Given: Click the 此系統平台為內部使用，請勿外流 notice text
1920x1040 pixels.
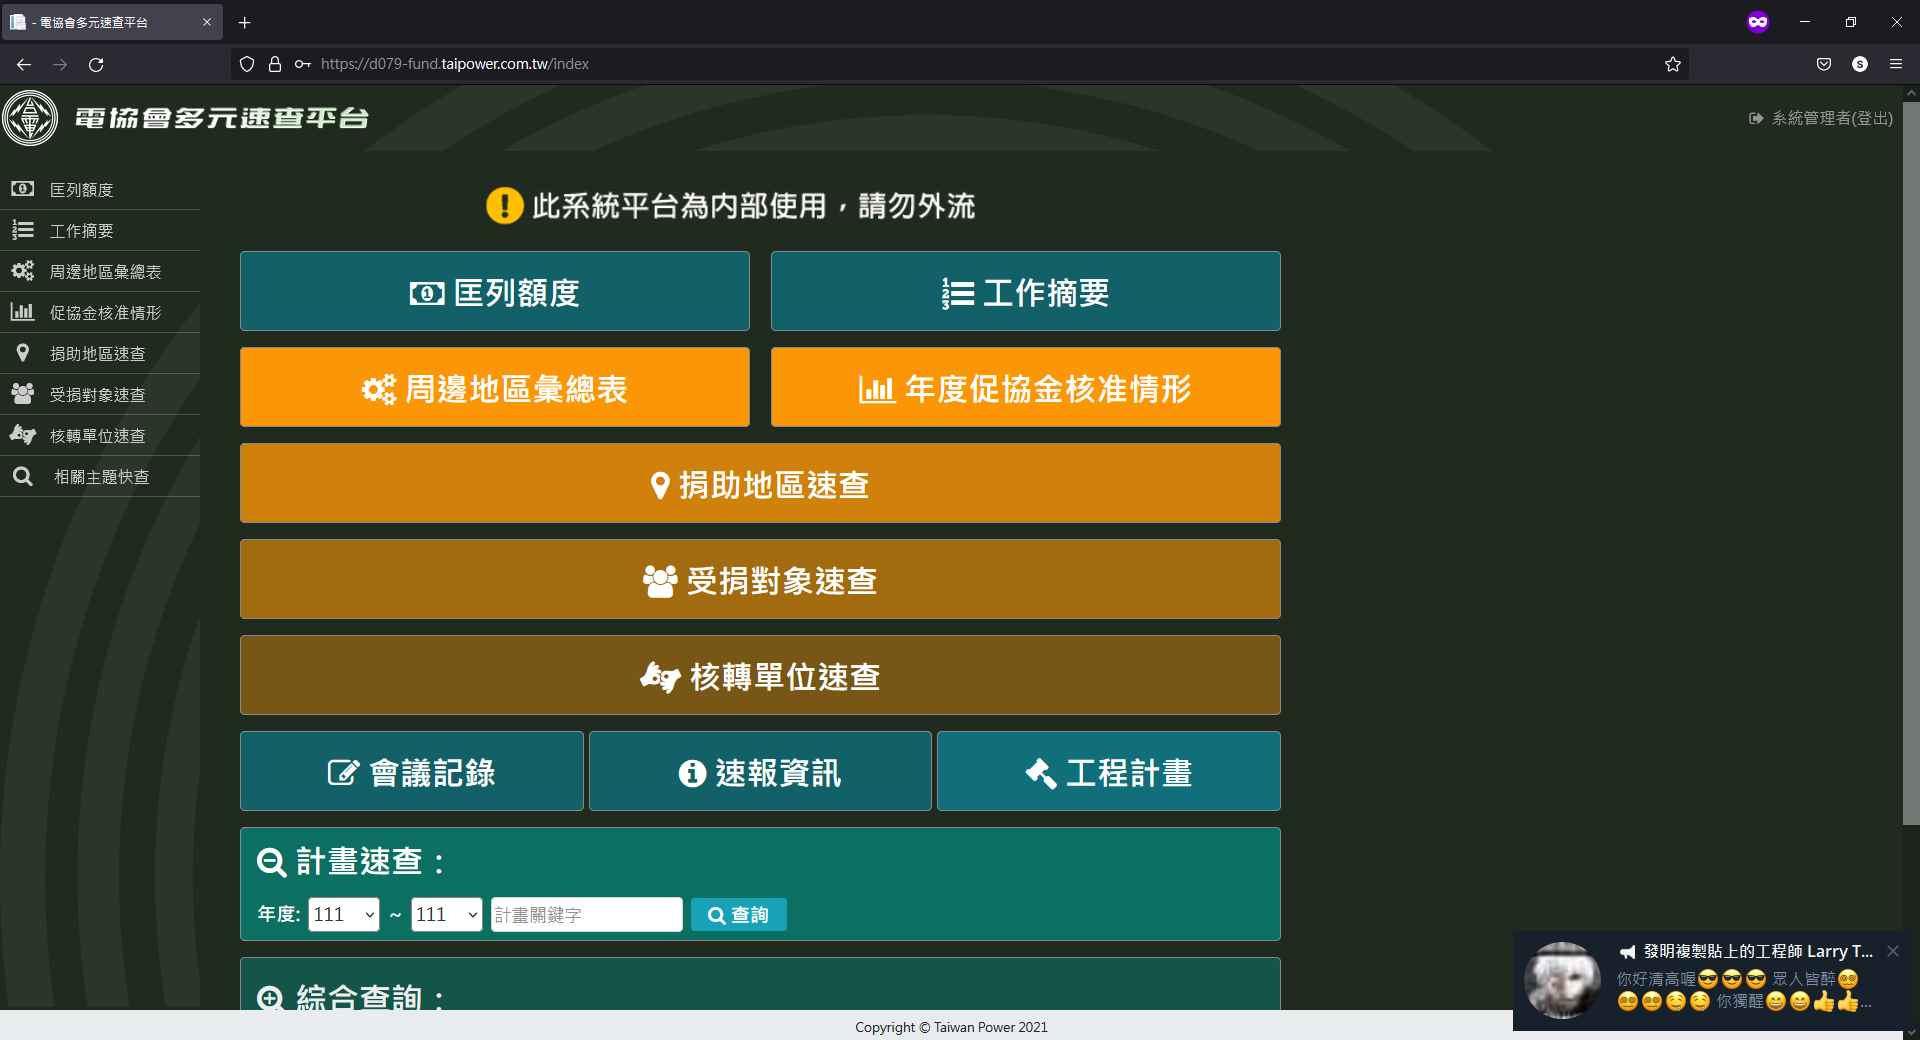Looking at the screenshot, I should click(754, 206).
